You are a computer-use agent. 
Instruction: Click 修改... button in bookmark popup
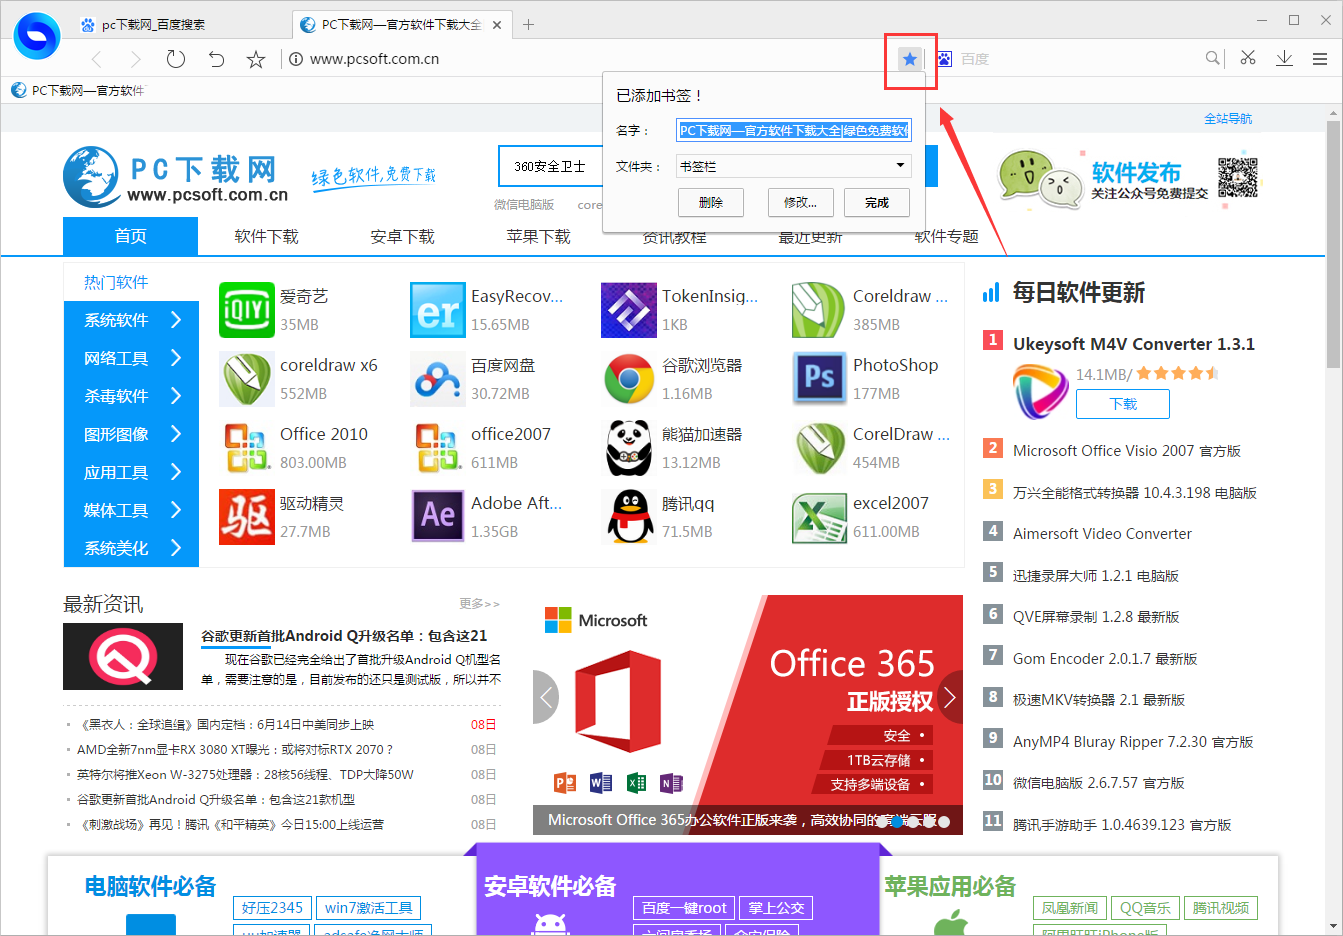point(800,202)
